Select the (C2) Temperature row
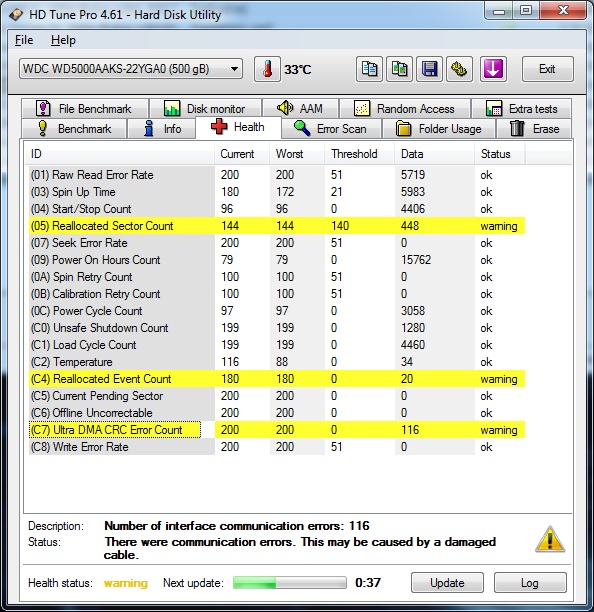 [x=277, y=362]
